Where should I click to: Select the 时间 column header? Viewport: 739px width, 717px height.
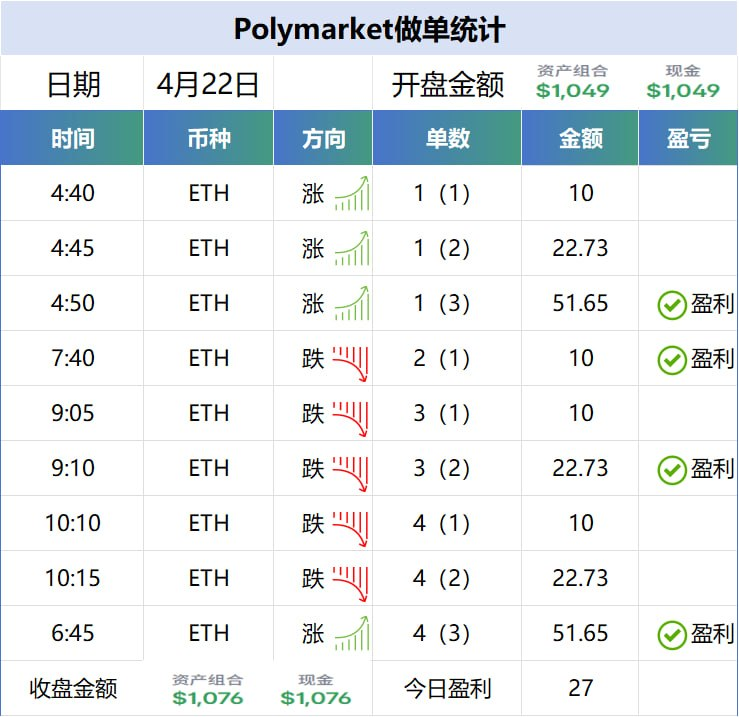click(x=72, y=138)
